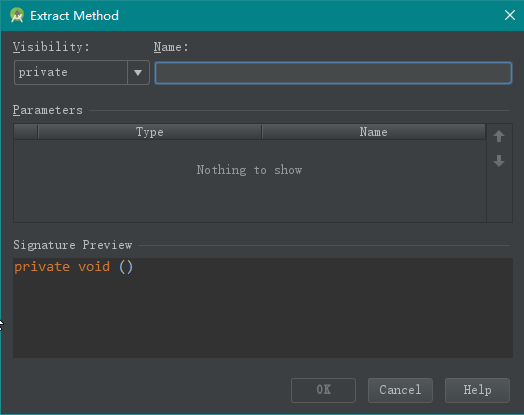Image resolution: width=524 pixels, height=415 pixels.
Task: Click the blank first column header of table
Action: point(26,132)
